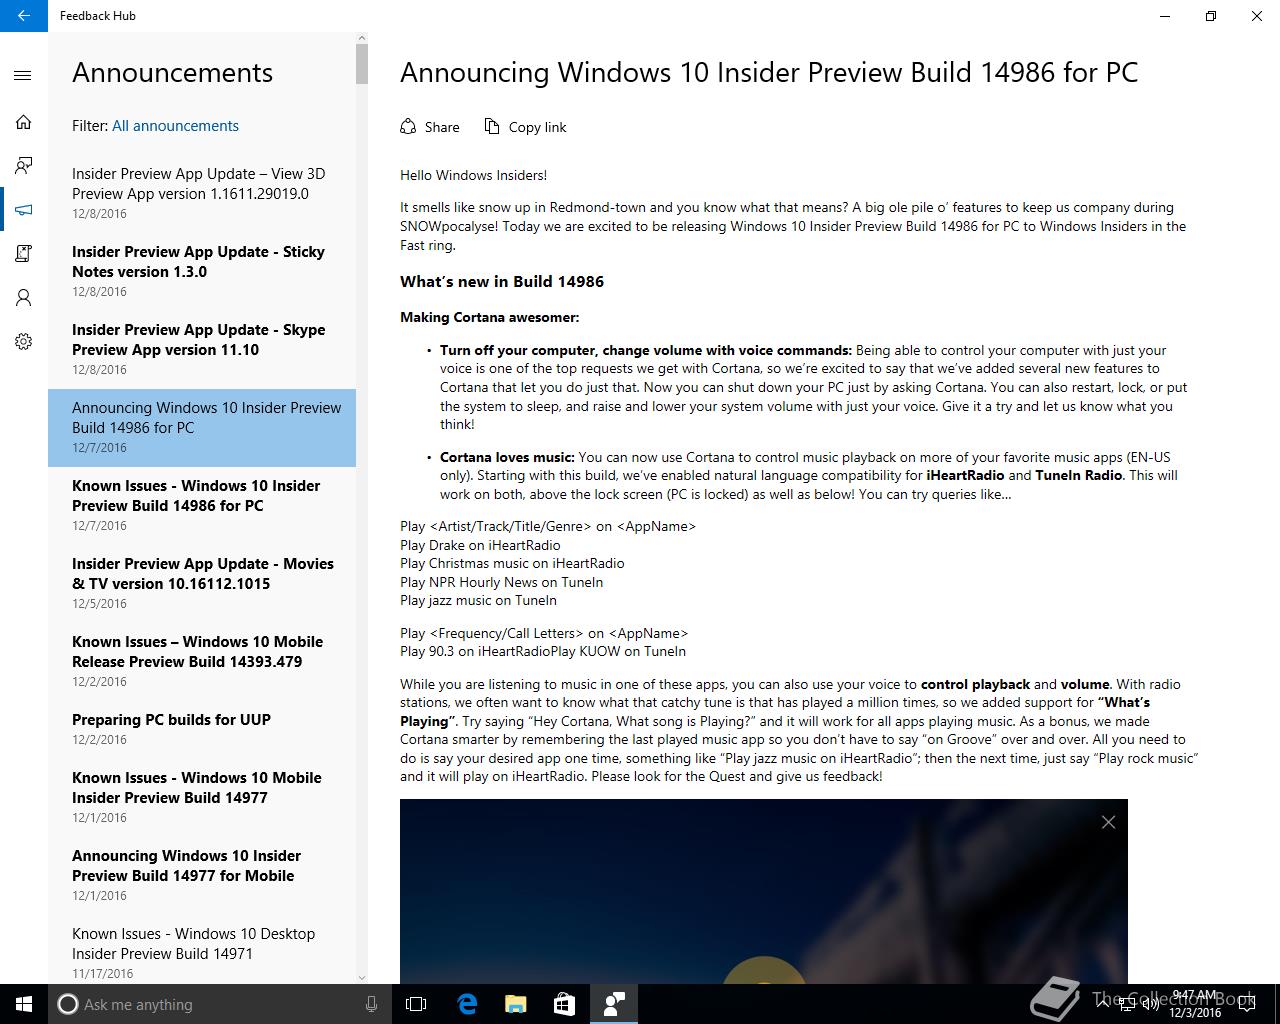Image resolution: width=1280 pixels, height=1024 pixels.
Task: Close the embedded image overlay X
Action: coord(1108,822)
